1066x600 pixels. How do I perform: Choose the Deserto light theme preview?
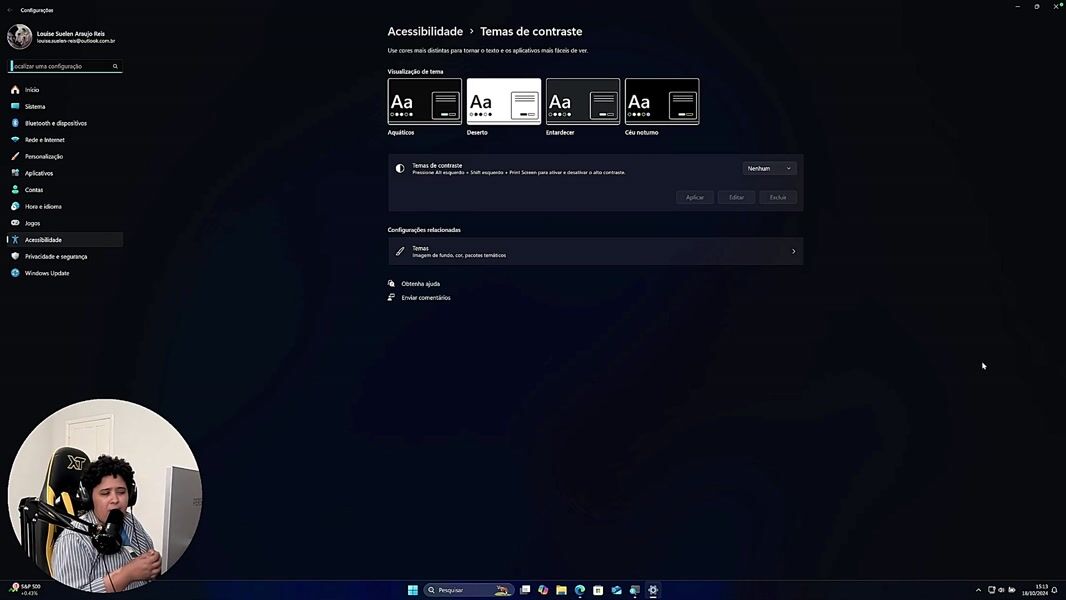(504, 101)
